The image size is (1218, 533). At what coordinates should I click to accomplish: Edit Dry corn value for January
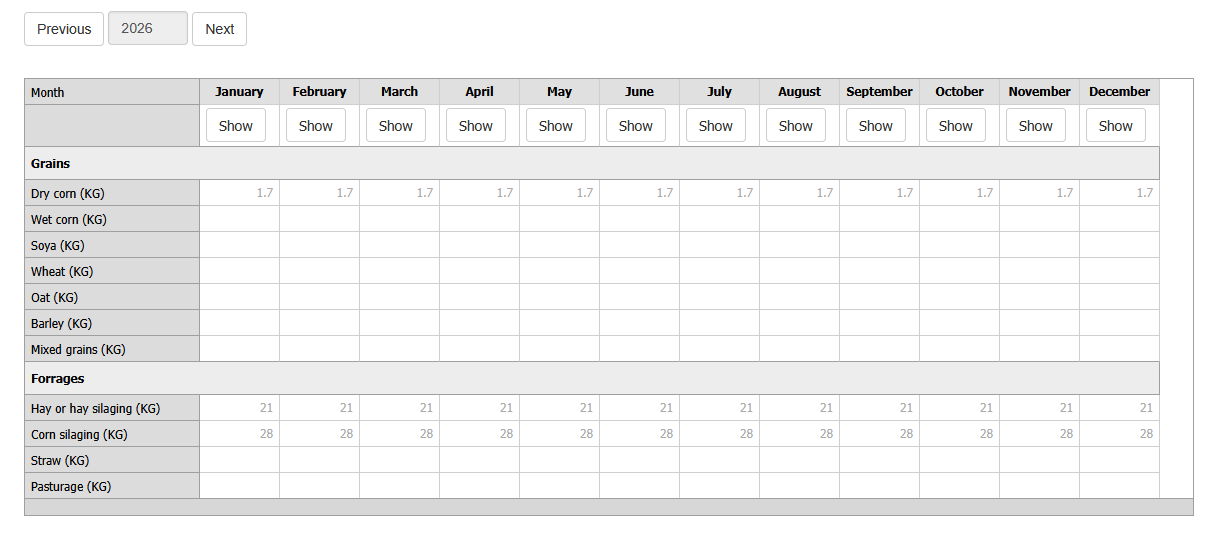[240, 193]
